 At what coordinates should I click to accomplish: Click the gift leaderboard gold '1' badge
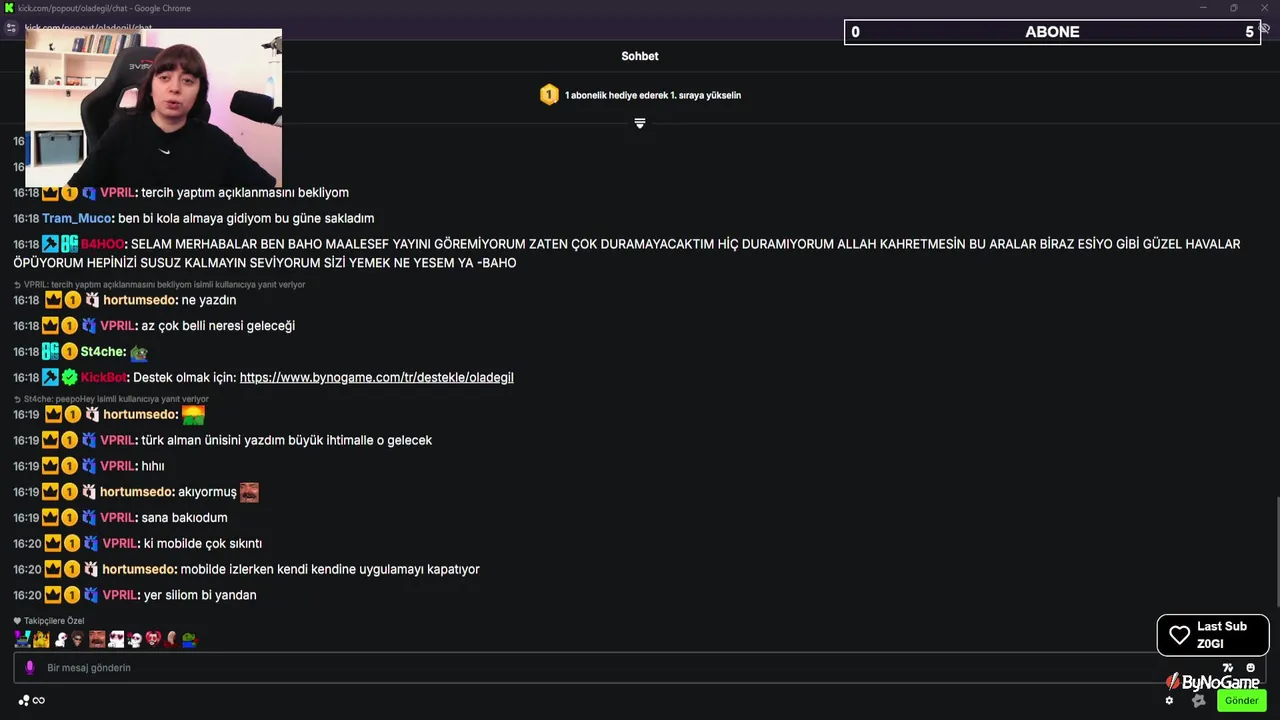tap(549, 95)
